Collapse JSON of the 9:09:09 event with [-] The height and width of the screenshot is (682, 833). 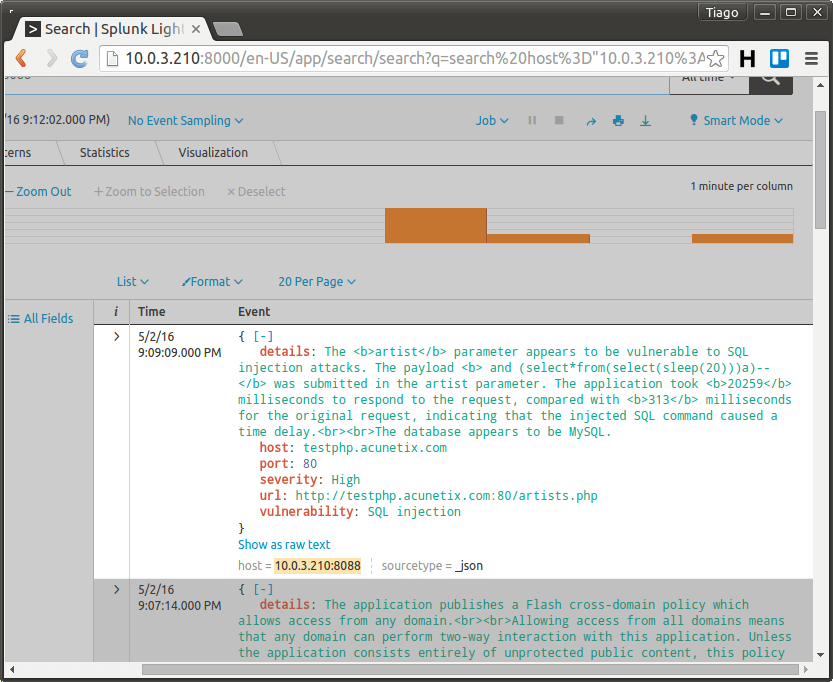[x=263, y=336]
